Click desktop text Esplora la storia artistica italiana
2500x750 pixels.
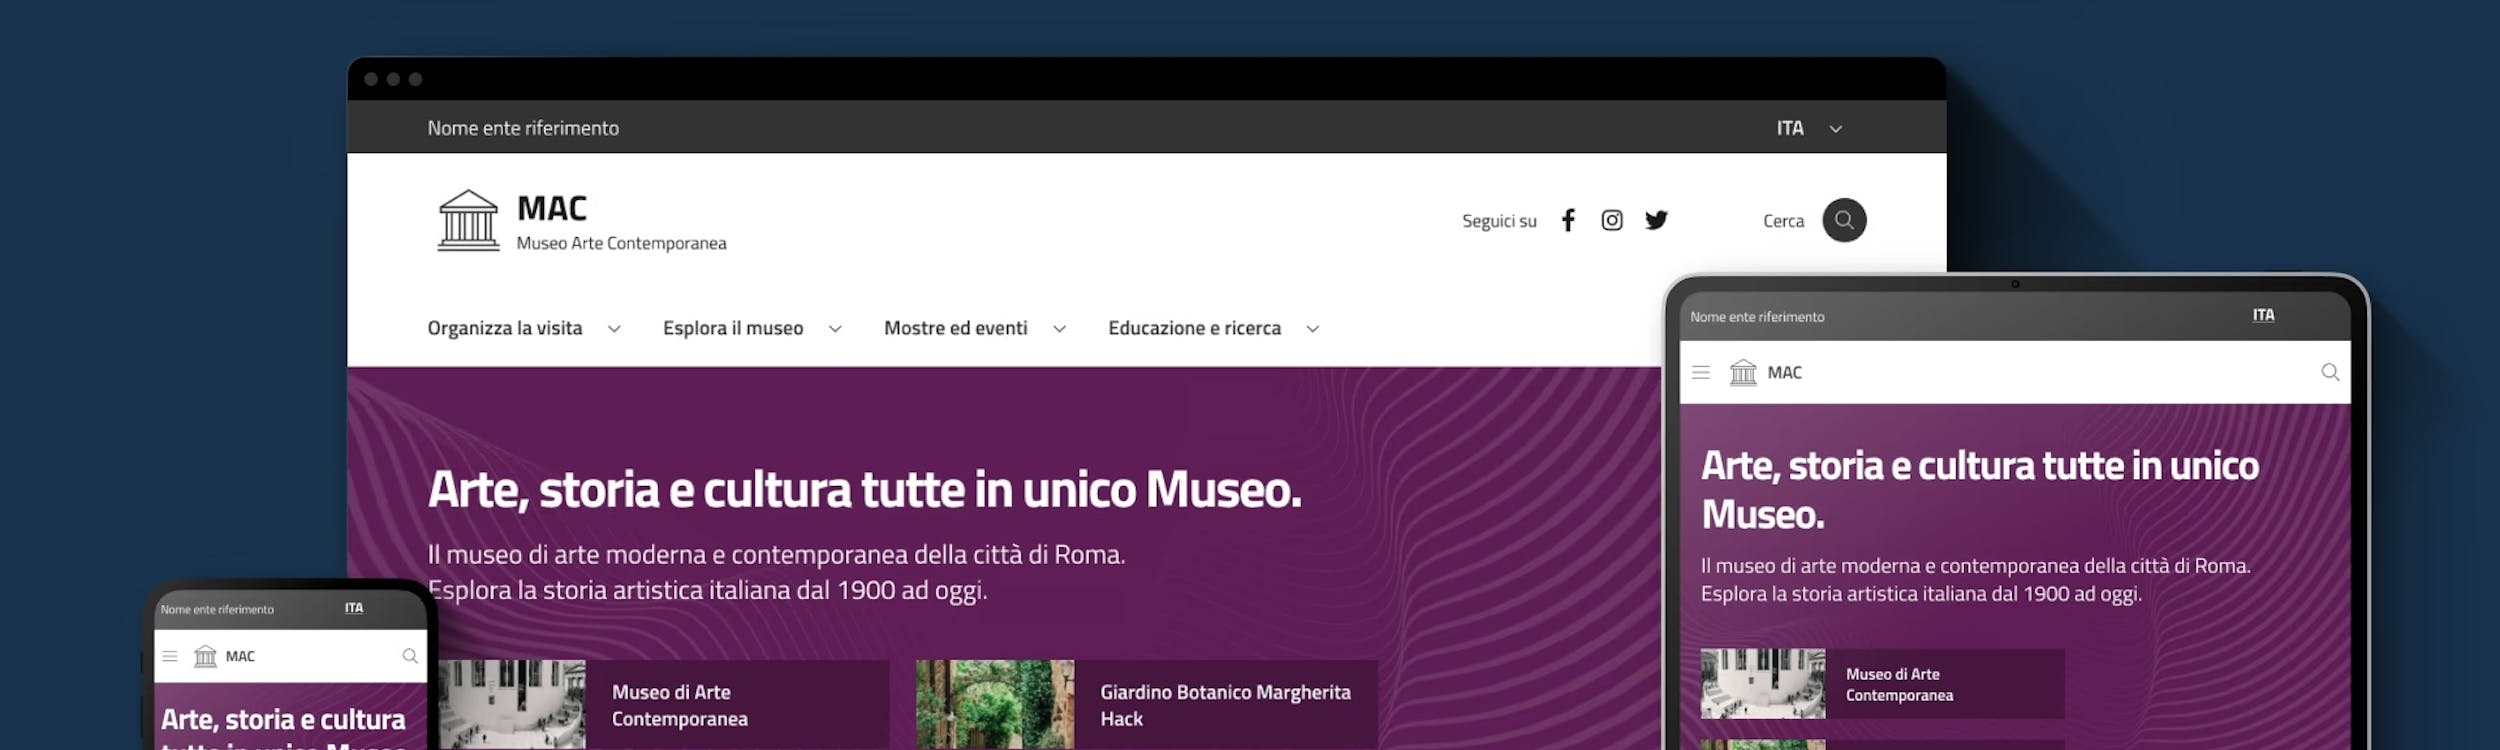coord(708,590)
